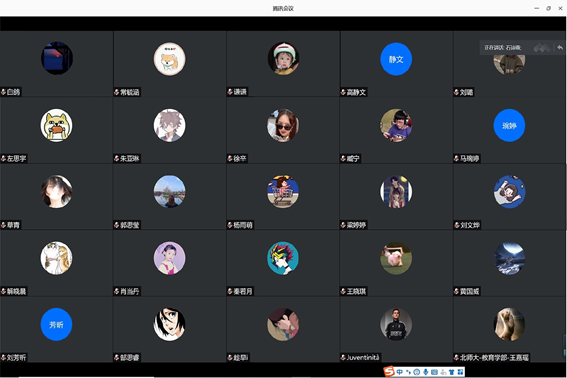Click the muted mic icon beside 秦若月
The width and height of the screenshot is (567, 378).
[230, 291]
